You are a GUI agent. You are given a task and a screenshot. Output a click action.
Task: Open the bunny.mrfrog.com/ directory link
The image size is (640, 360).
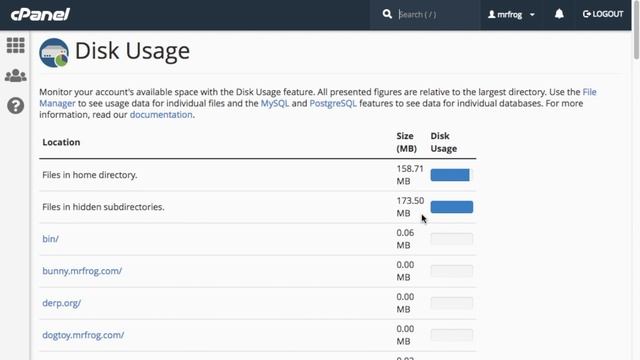tap(82, 271)
